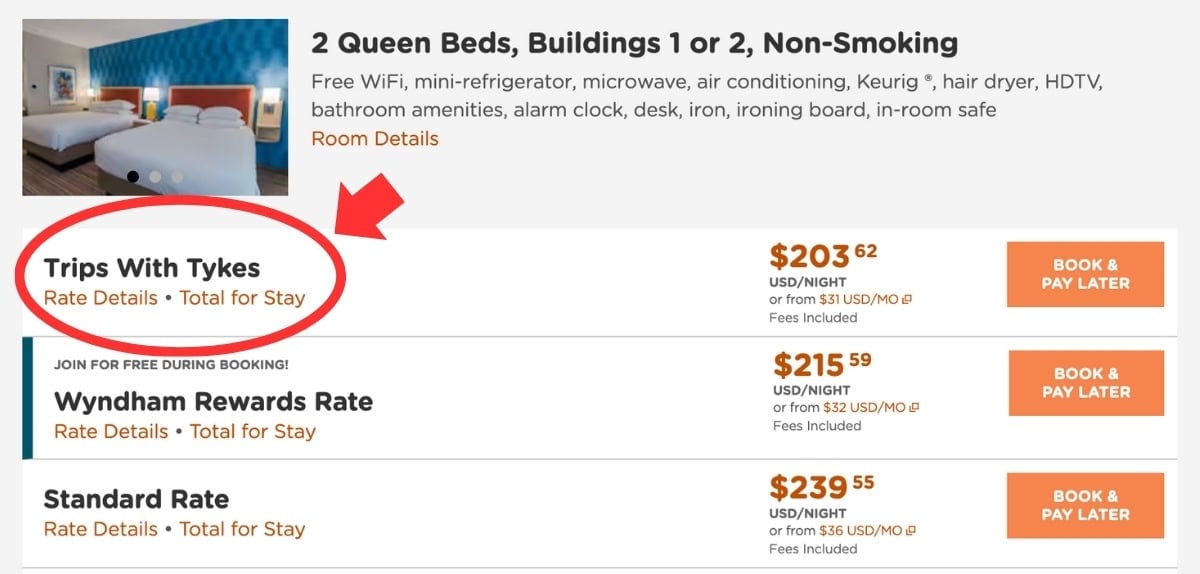The width and height of the screenshot is (1200, 574).
Task: View Rate Details for Wyndham Rewards Rate
Action: pos(111,432)
